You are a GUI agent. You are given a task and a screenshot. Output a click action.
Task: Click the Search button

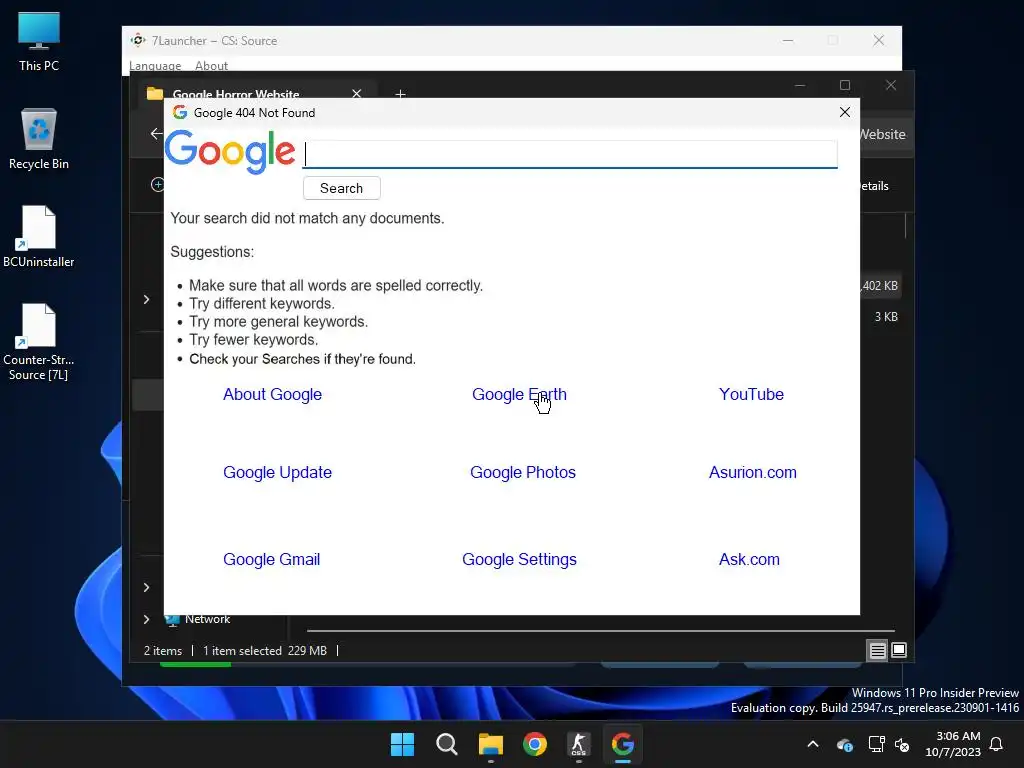pyautogui.click(x=342, y=188)
